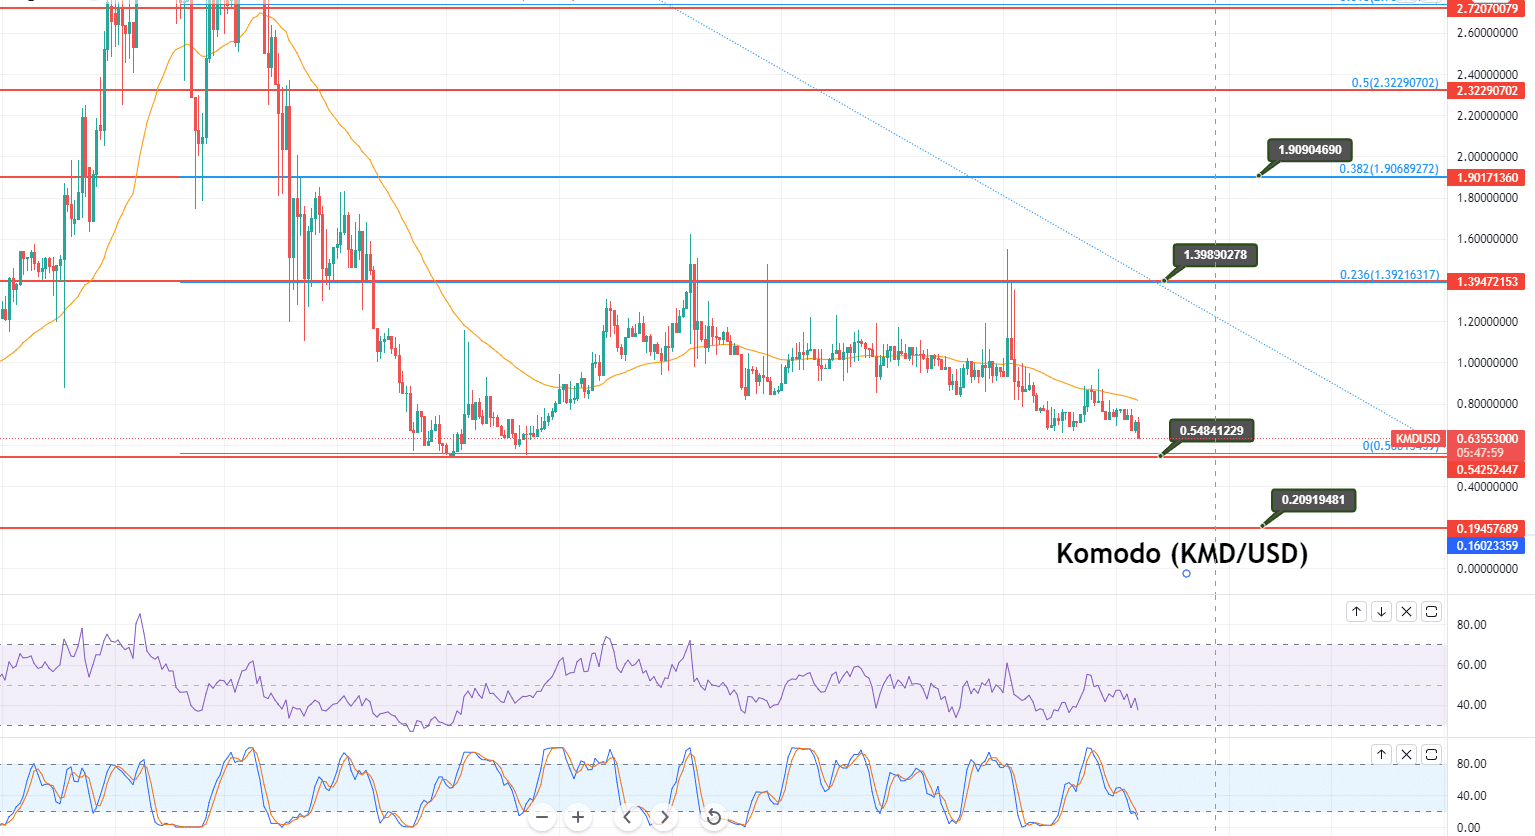This screenshot has height=836, width=1535.
Task: Maximize the RSI indicator pane
Action: (x=1431, y=611)
